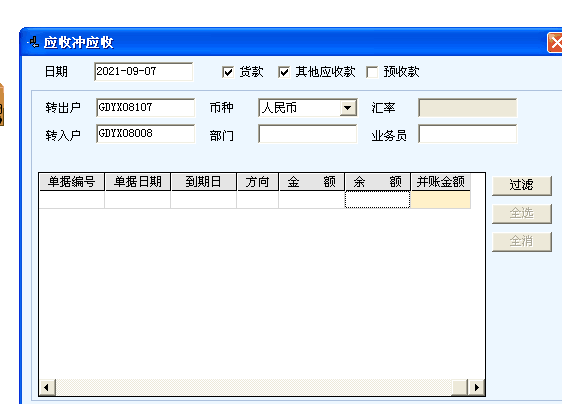The height and width of the screenshot is (404, 562).
Task: Click the table's left scroll arrow
Action: pos(47,387)
